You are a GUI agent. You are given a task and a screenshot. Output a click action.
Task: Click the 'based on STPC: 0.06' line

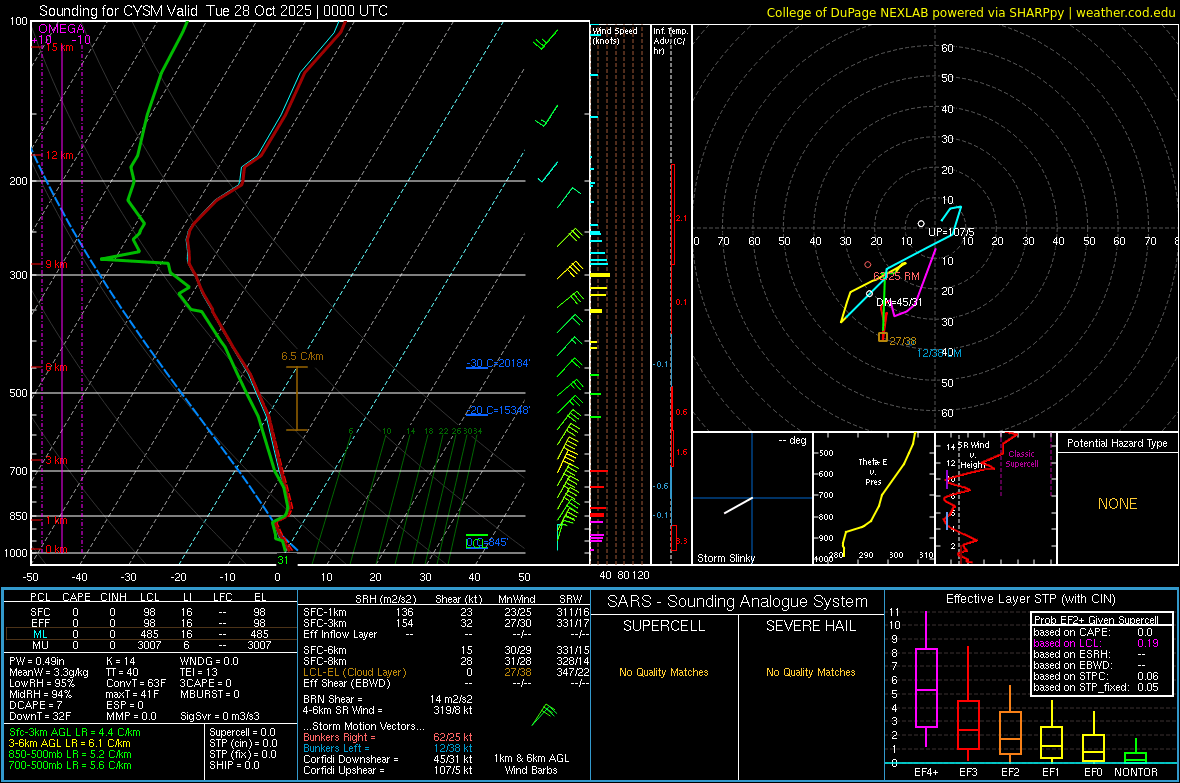pyautogui.click(x=1096, y=676)
